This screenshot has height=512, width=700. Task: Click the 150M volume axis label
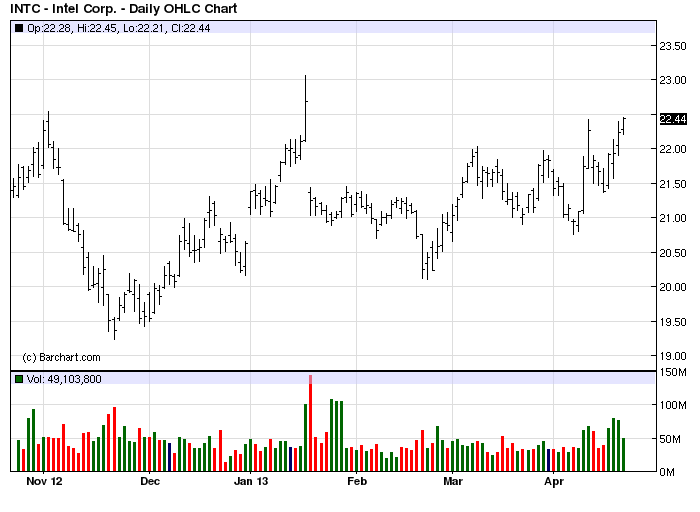point(673,372)
